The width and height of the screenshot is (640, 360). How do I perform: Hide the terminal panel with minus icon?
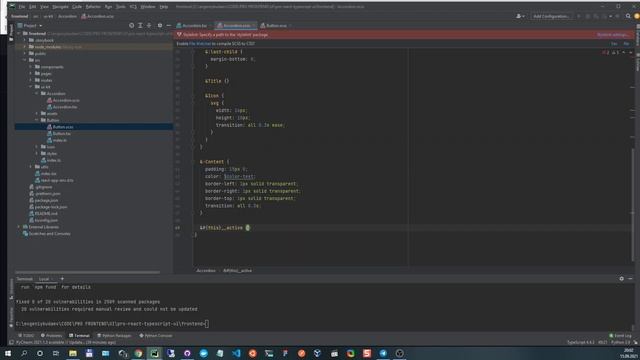pos(630,279)
